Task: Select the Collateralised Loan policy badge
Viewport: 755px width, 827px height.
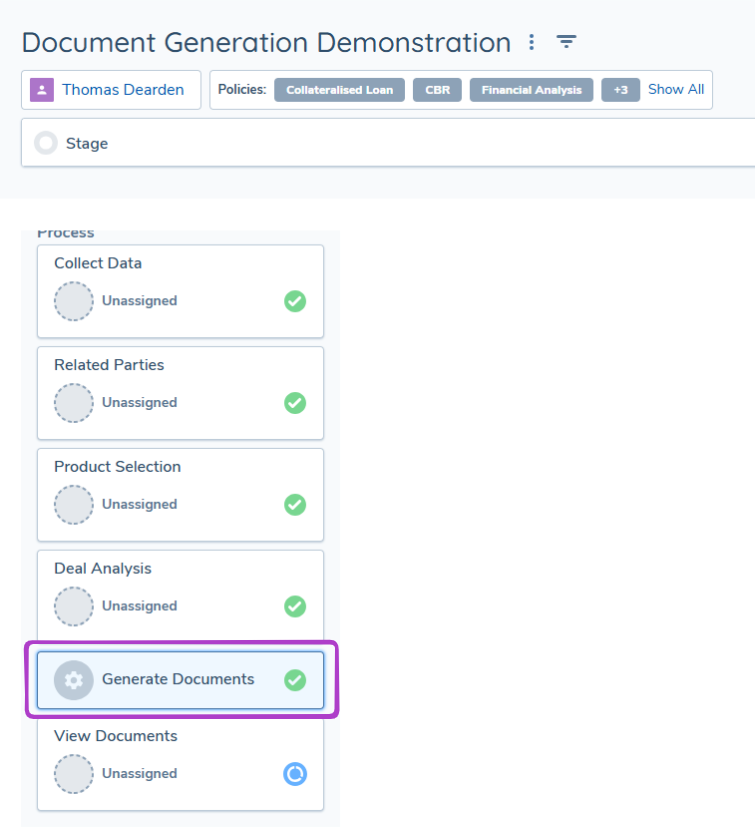Action: click(339, 89)
